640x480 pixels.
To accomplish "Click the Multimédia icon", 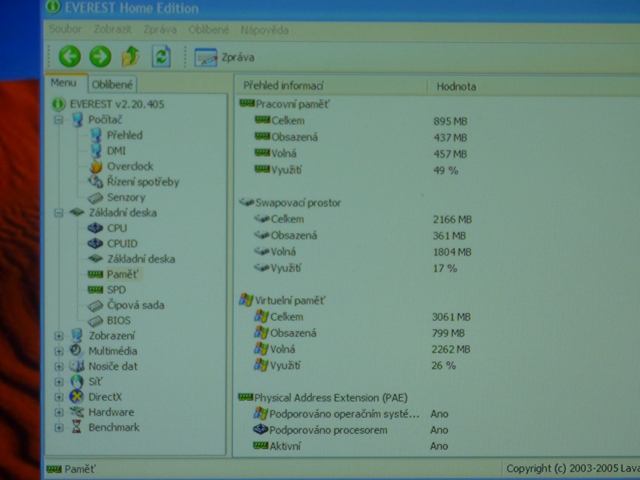I will [76, 351].
